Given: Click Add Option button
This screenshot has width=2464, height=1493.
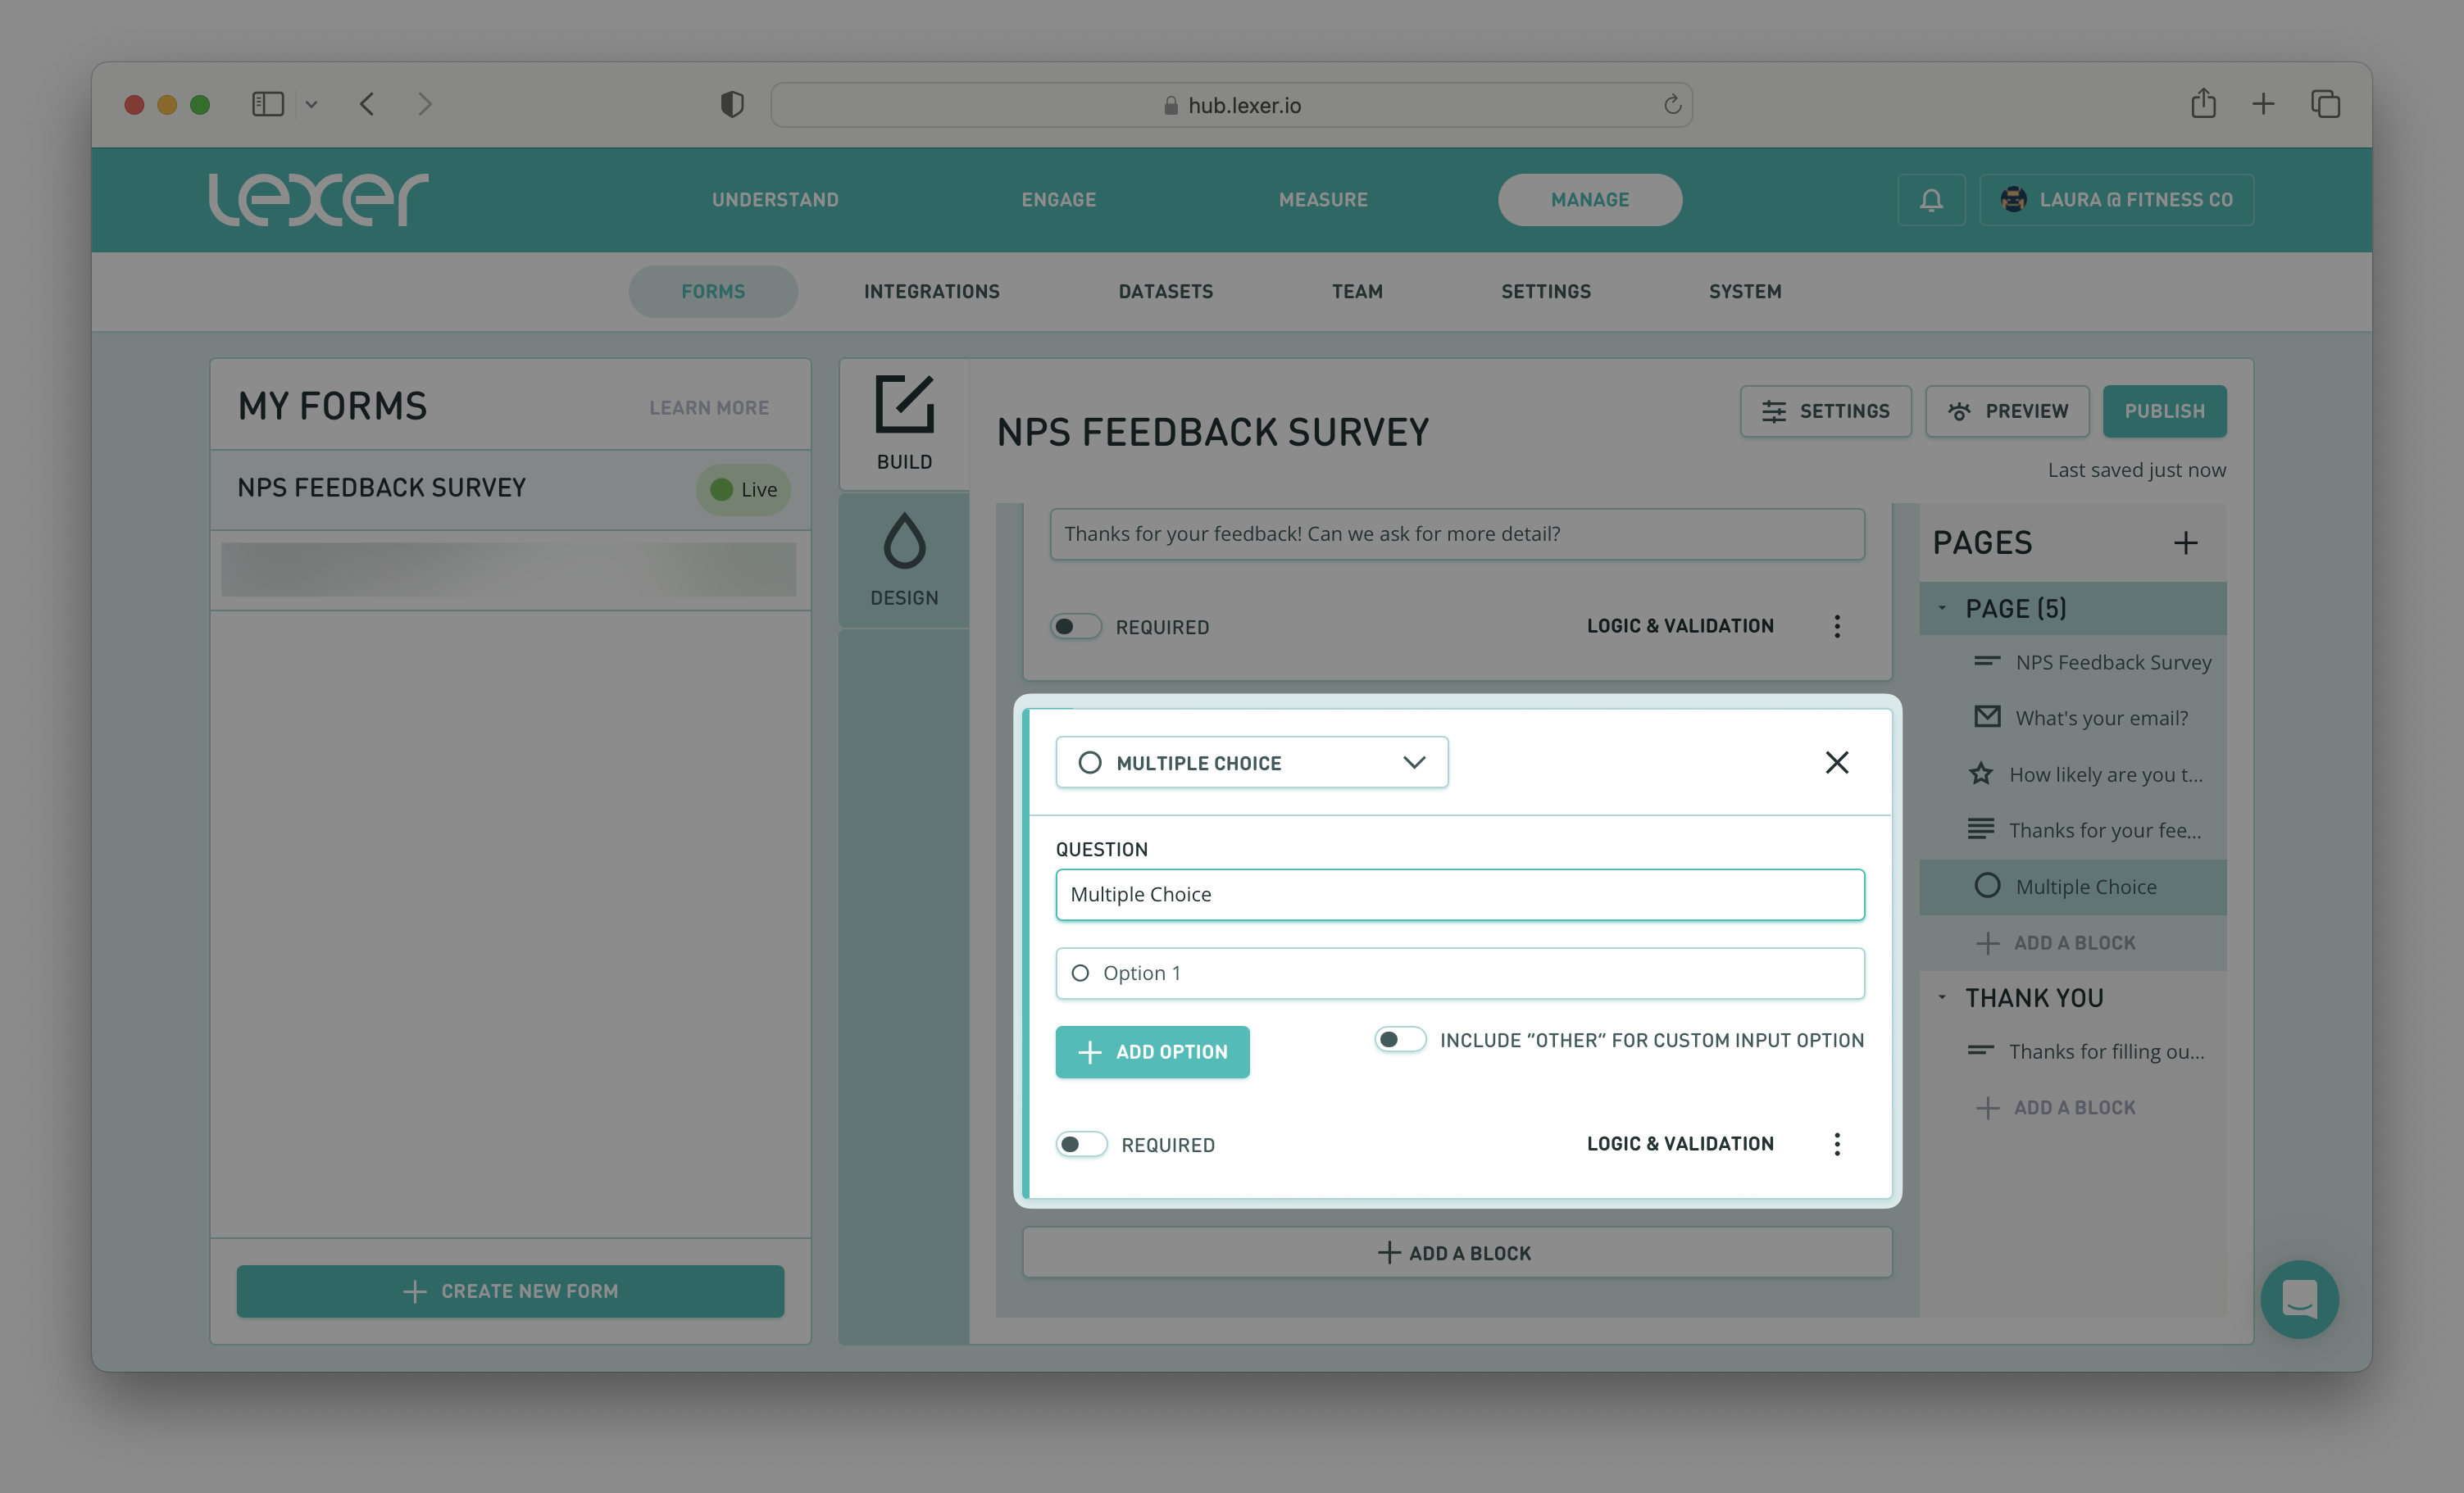Looking at the screenshot, I should click(x=1152, y=1052).
